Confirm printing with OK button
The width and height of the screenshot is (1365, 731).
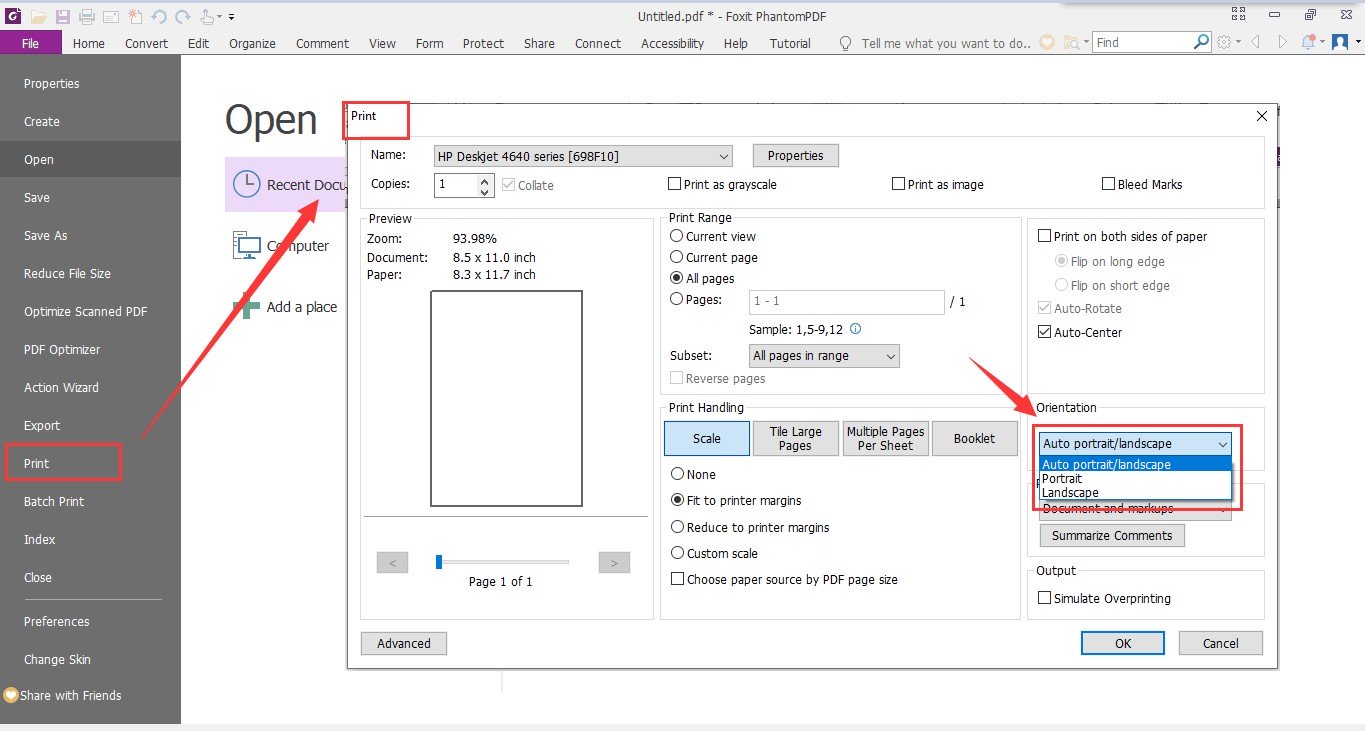[1123, 643]
